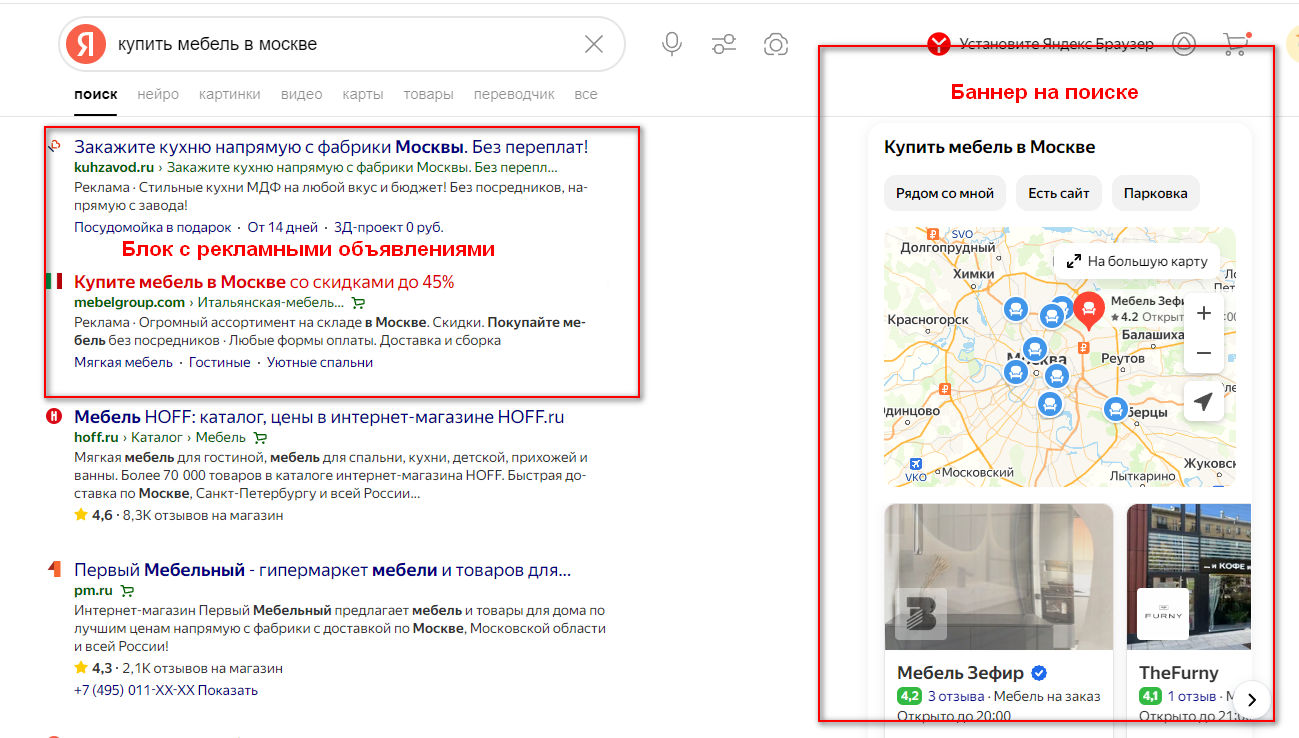Clear the search query with X icon
Screen dimensions: 1299x738
594,44
